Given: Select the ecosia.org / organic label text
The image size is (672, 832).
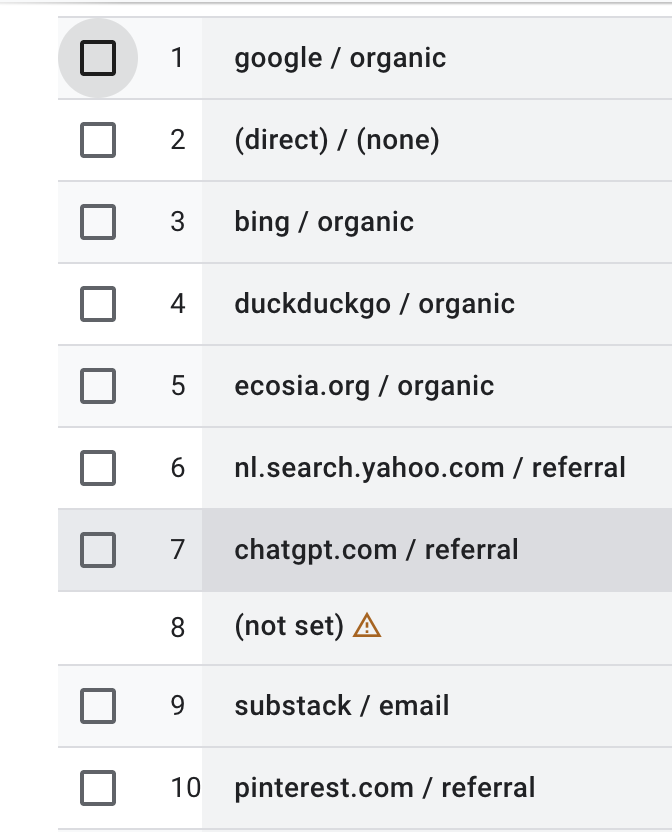Looking at the screenshot, I should (x=364, y=386).
